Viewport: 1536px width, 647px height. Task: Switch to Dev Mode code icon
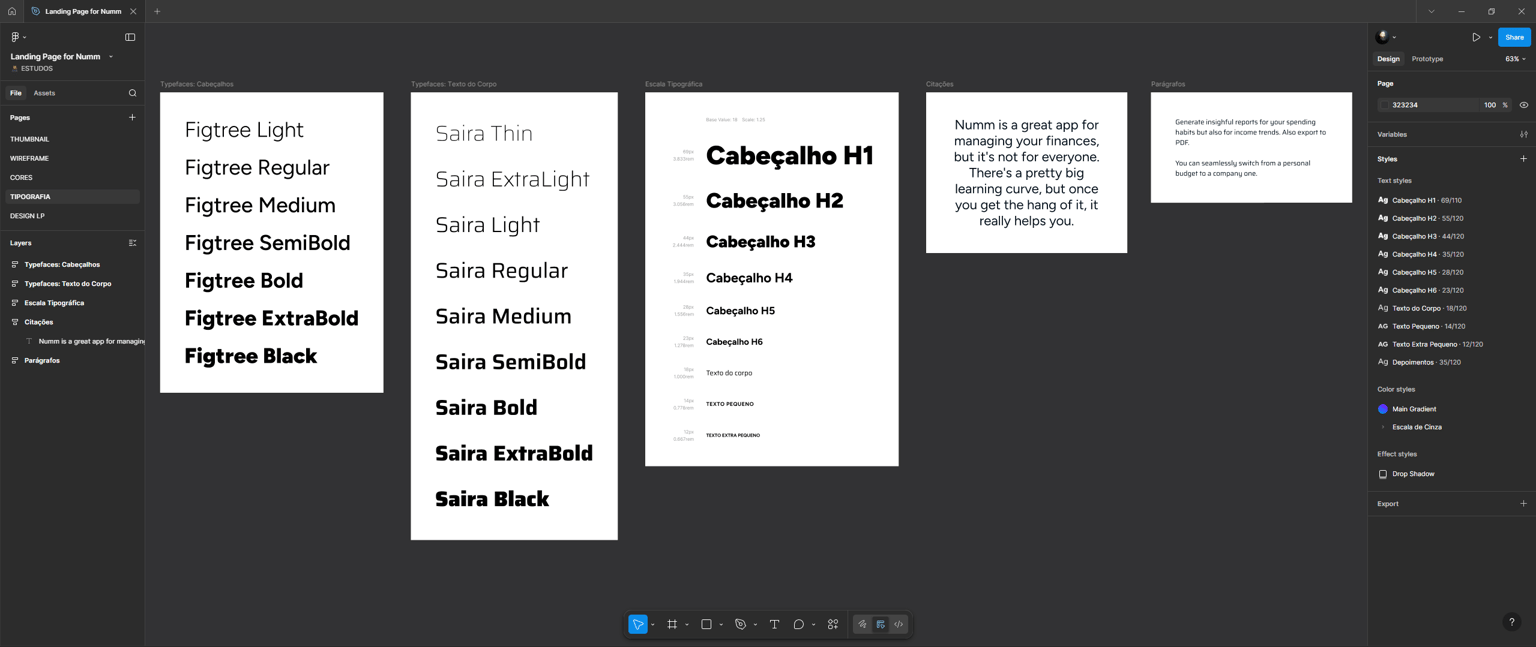tap(899, 624)
